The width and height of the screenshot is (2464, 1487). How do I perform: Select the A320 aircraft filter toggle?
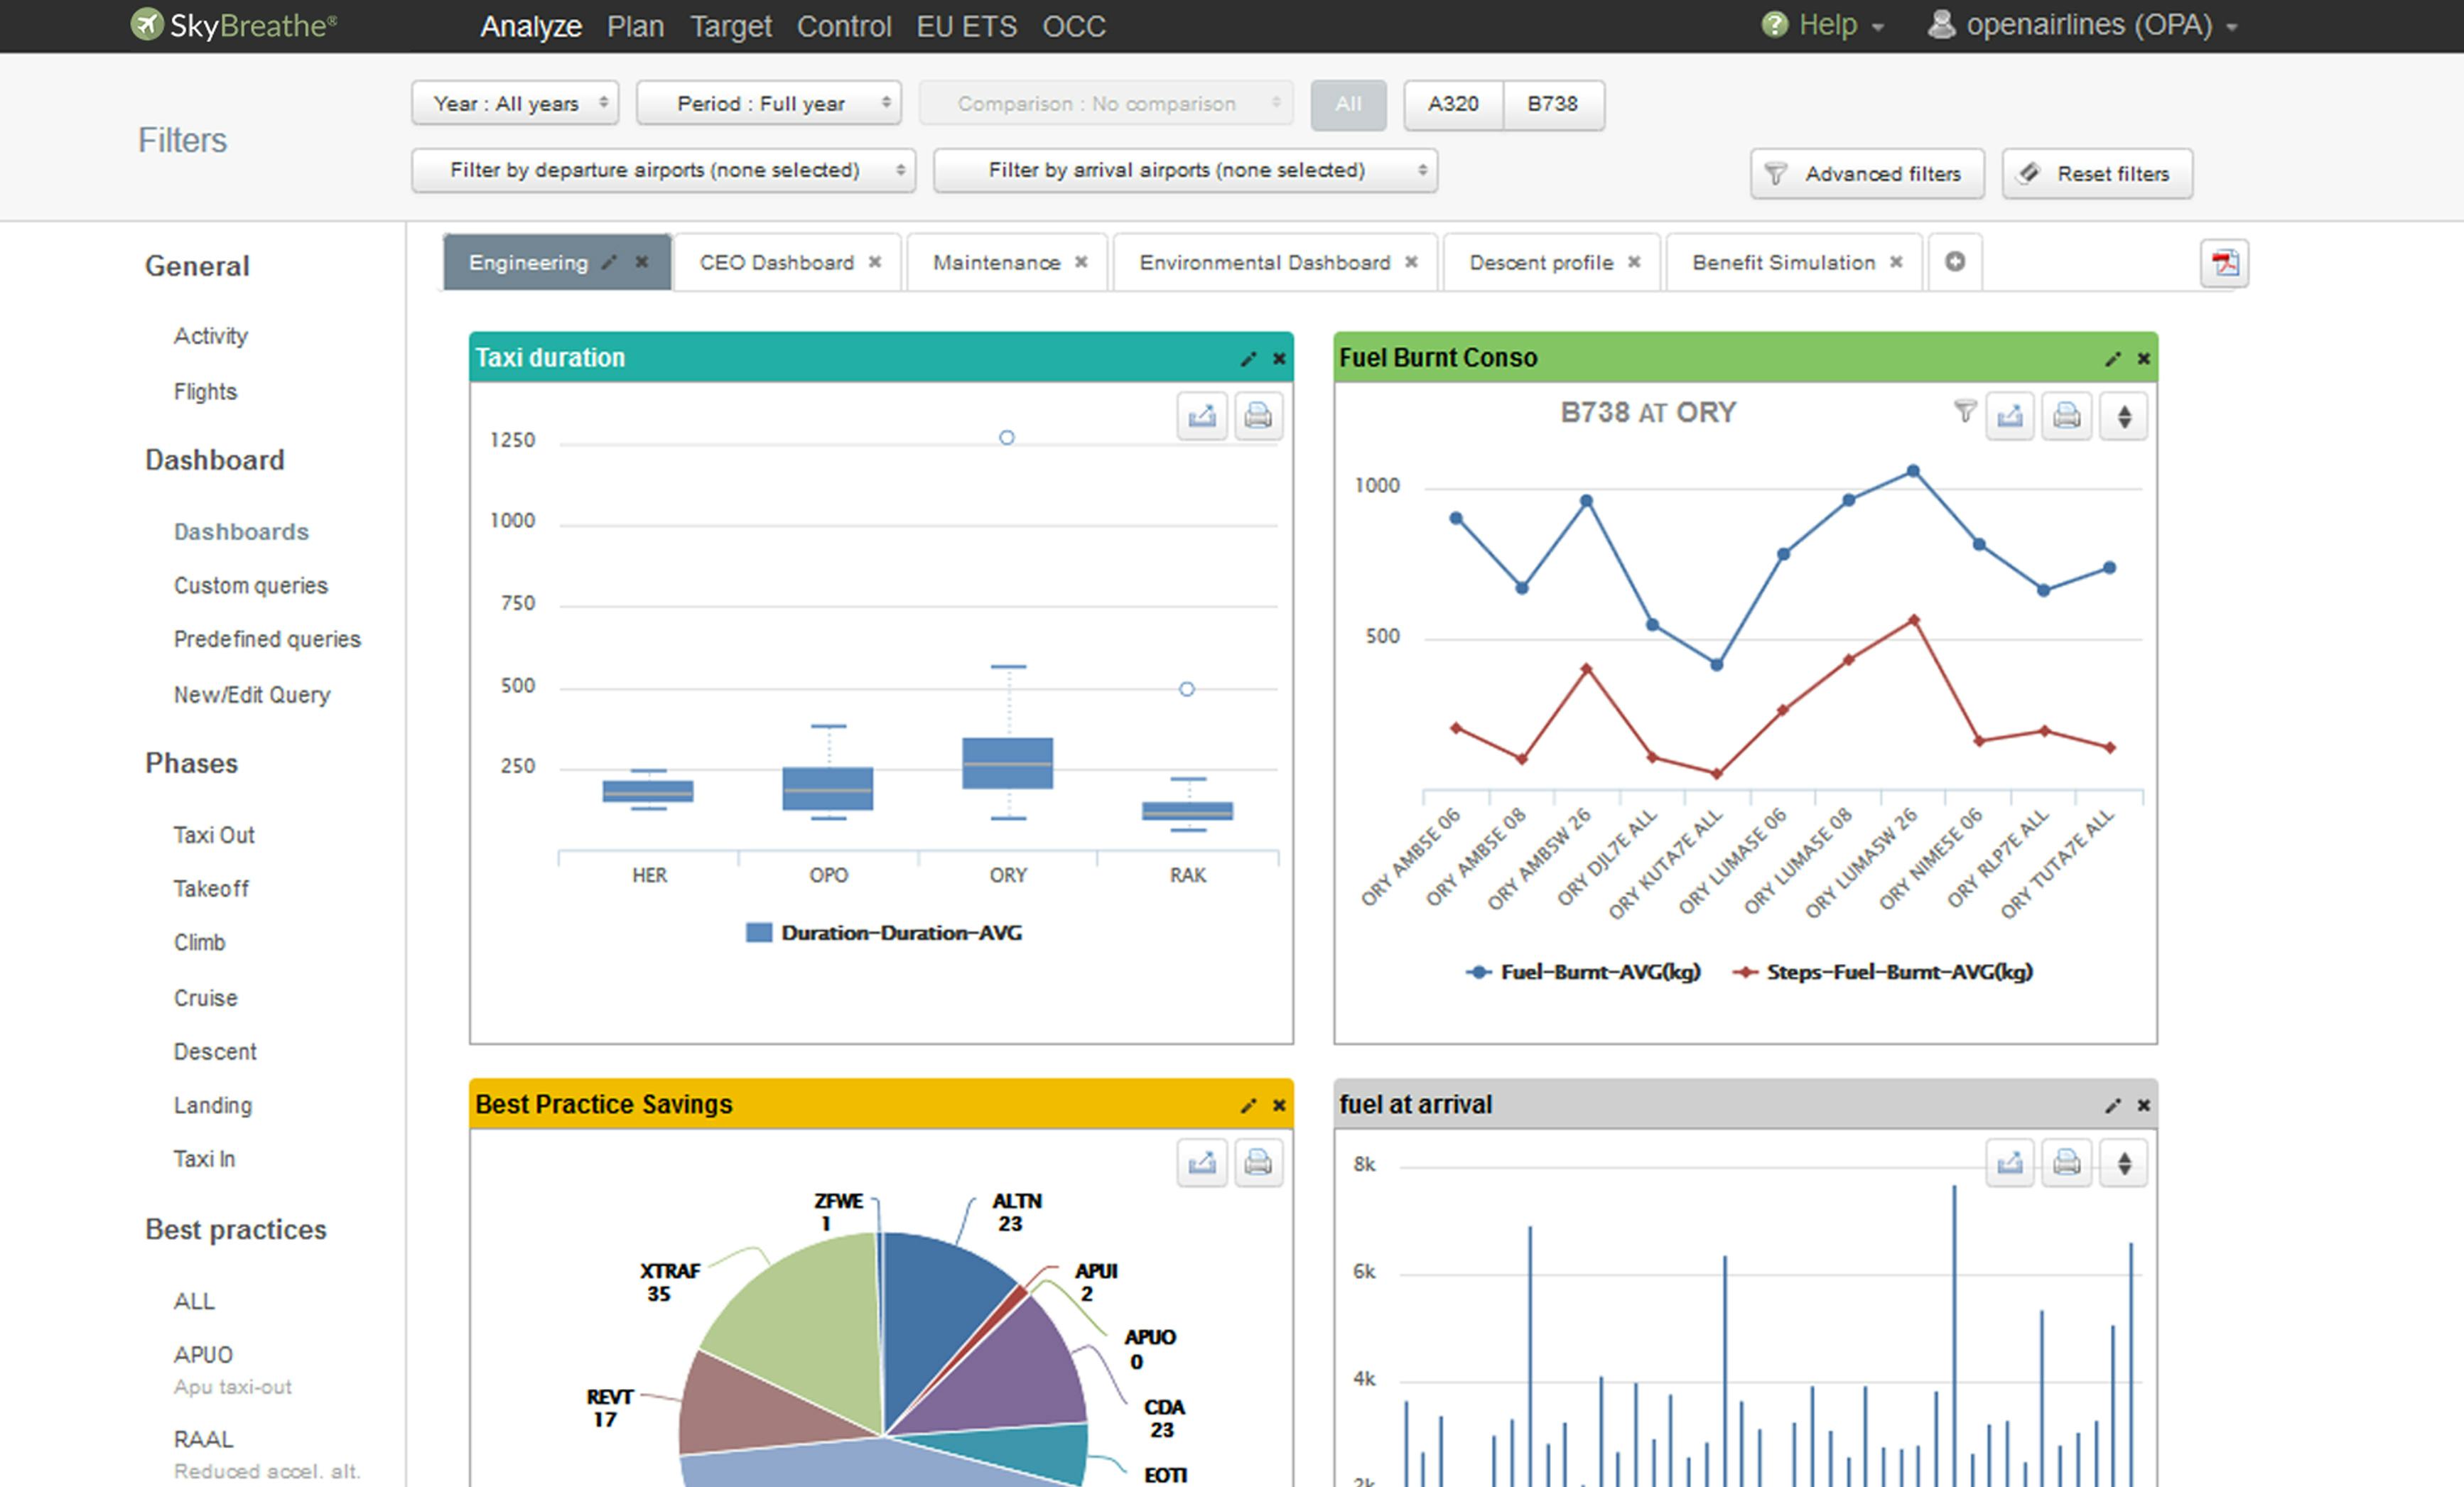1452,104
